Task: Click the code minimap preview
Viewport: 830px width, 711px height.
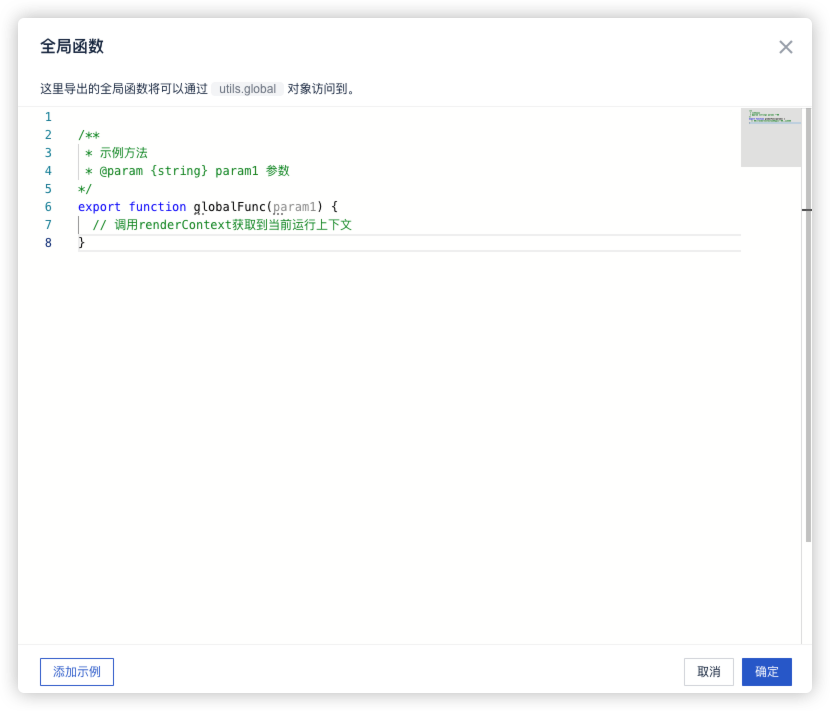Action: pyautogui.click(x=771, y=136)
